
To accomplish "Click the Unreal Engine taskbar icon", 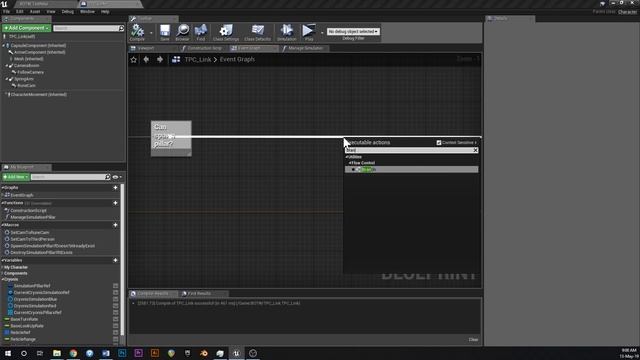I will (236, 353).
